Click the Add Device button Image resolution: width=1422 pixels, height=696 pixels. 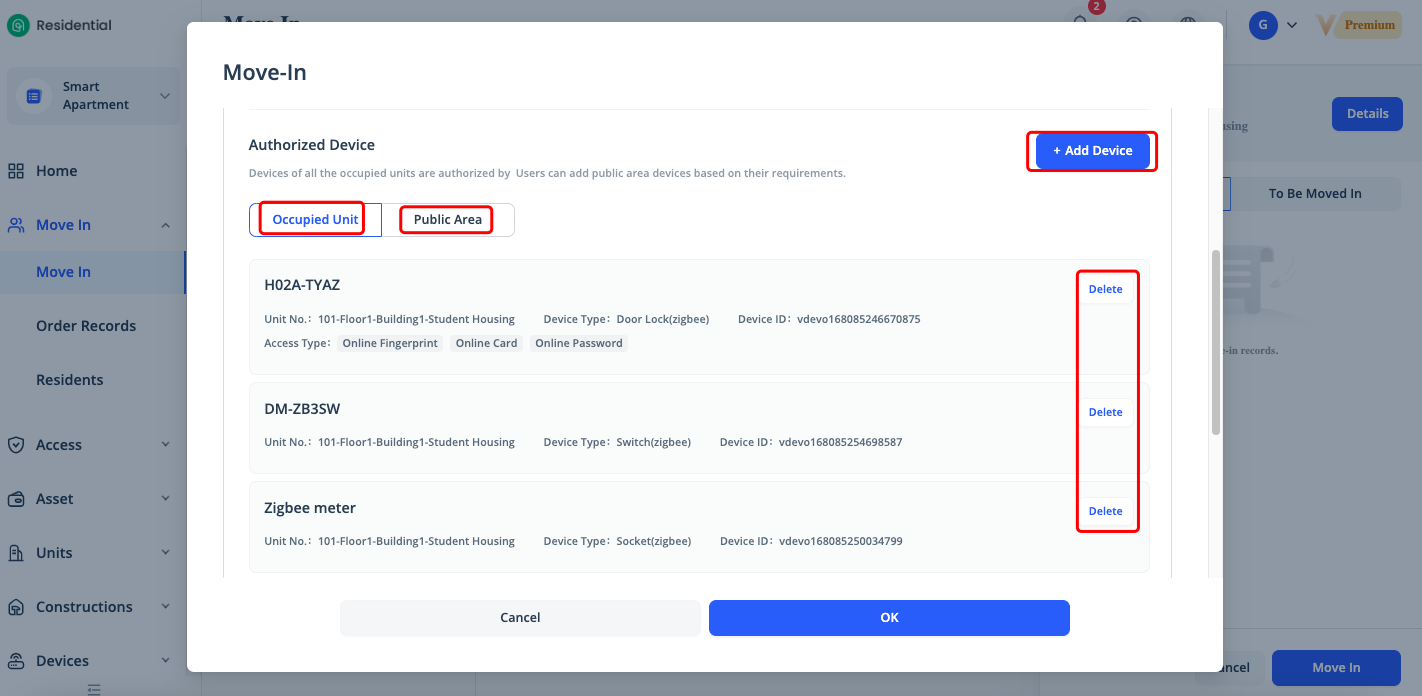tap(1092, 151)
